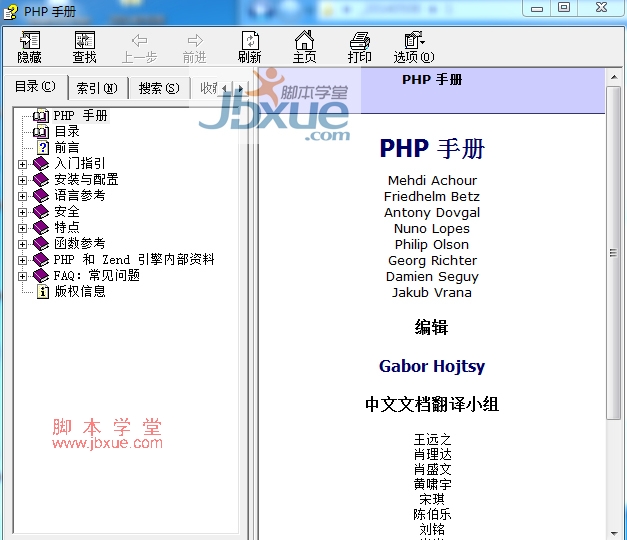Click the vertical scrollbar thumb in content pane
Viewport: 627px width, 540px height.
(x=613, y=253)
